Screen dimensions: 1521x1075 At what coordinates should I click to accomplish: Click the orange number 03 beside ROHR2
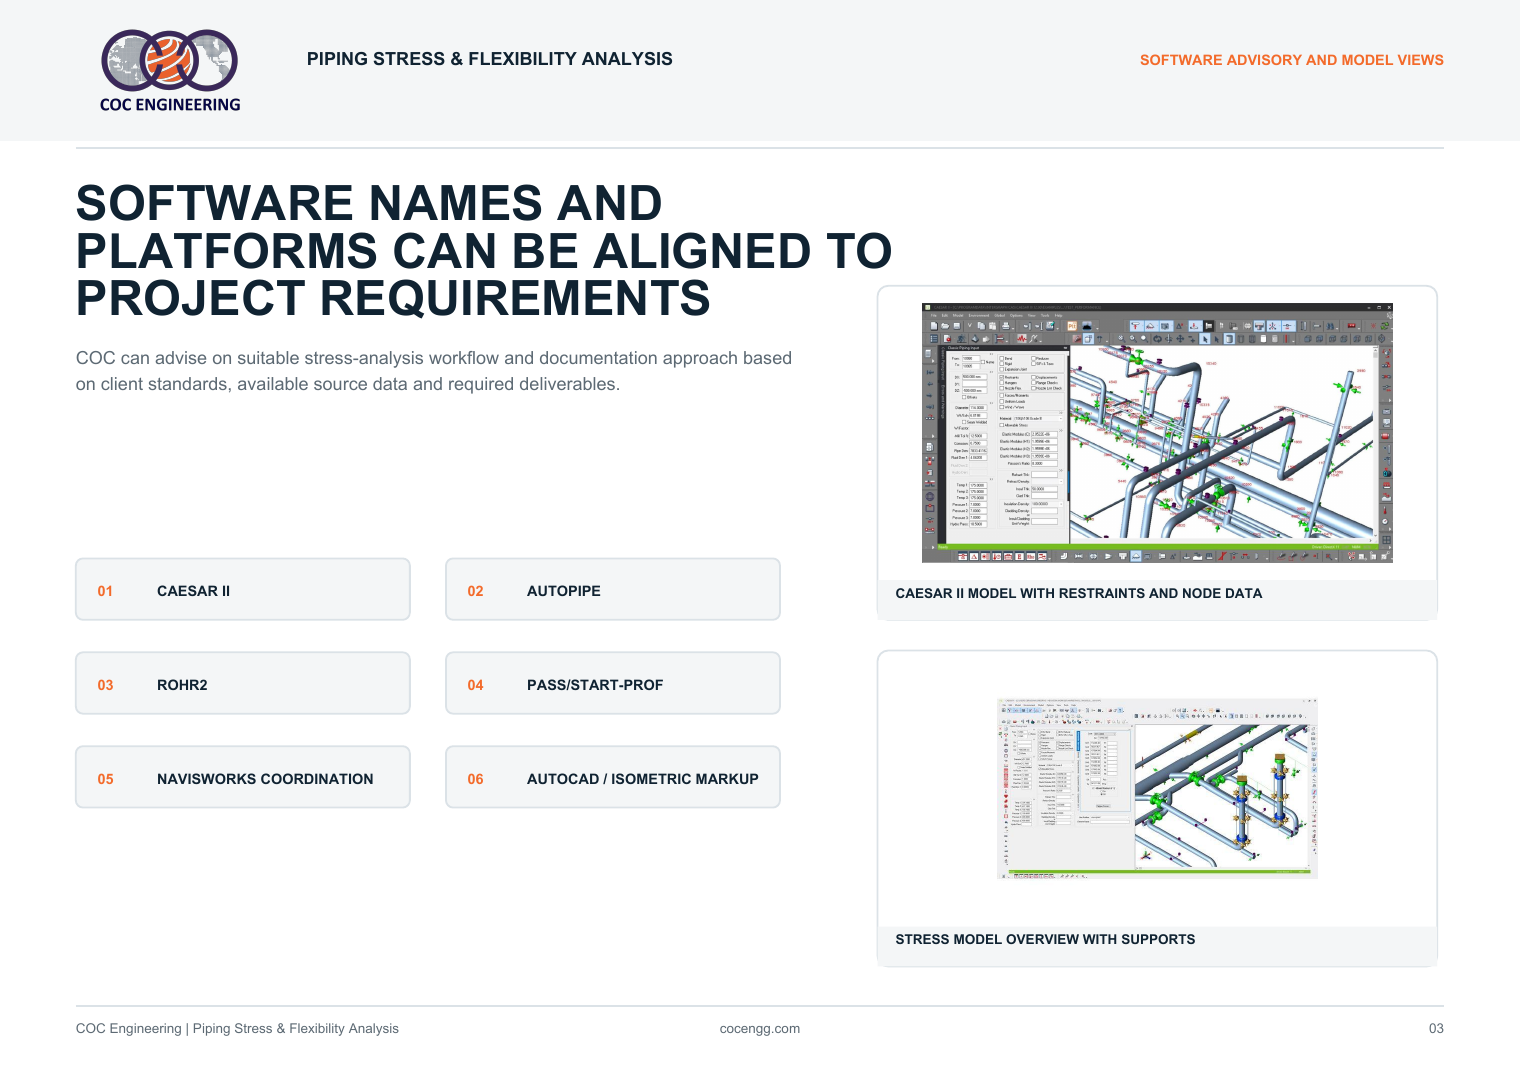[x=105, y=685]
